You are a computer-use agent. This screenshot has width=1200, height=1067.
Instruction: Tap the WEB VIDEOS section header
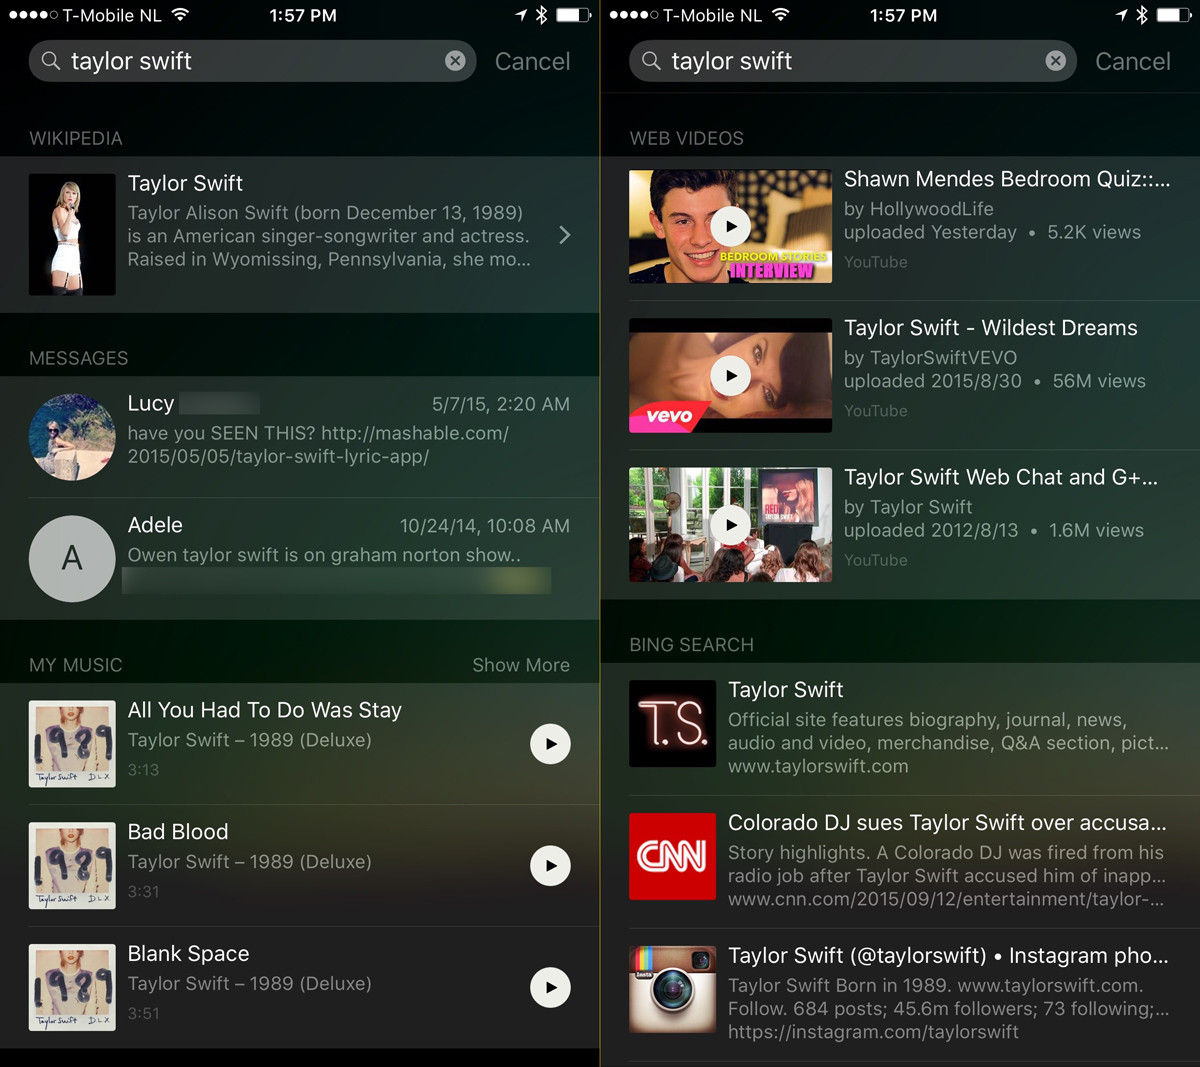pyautogui.click(x=687, y=139)
